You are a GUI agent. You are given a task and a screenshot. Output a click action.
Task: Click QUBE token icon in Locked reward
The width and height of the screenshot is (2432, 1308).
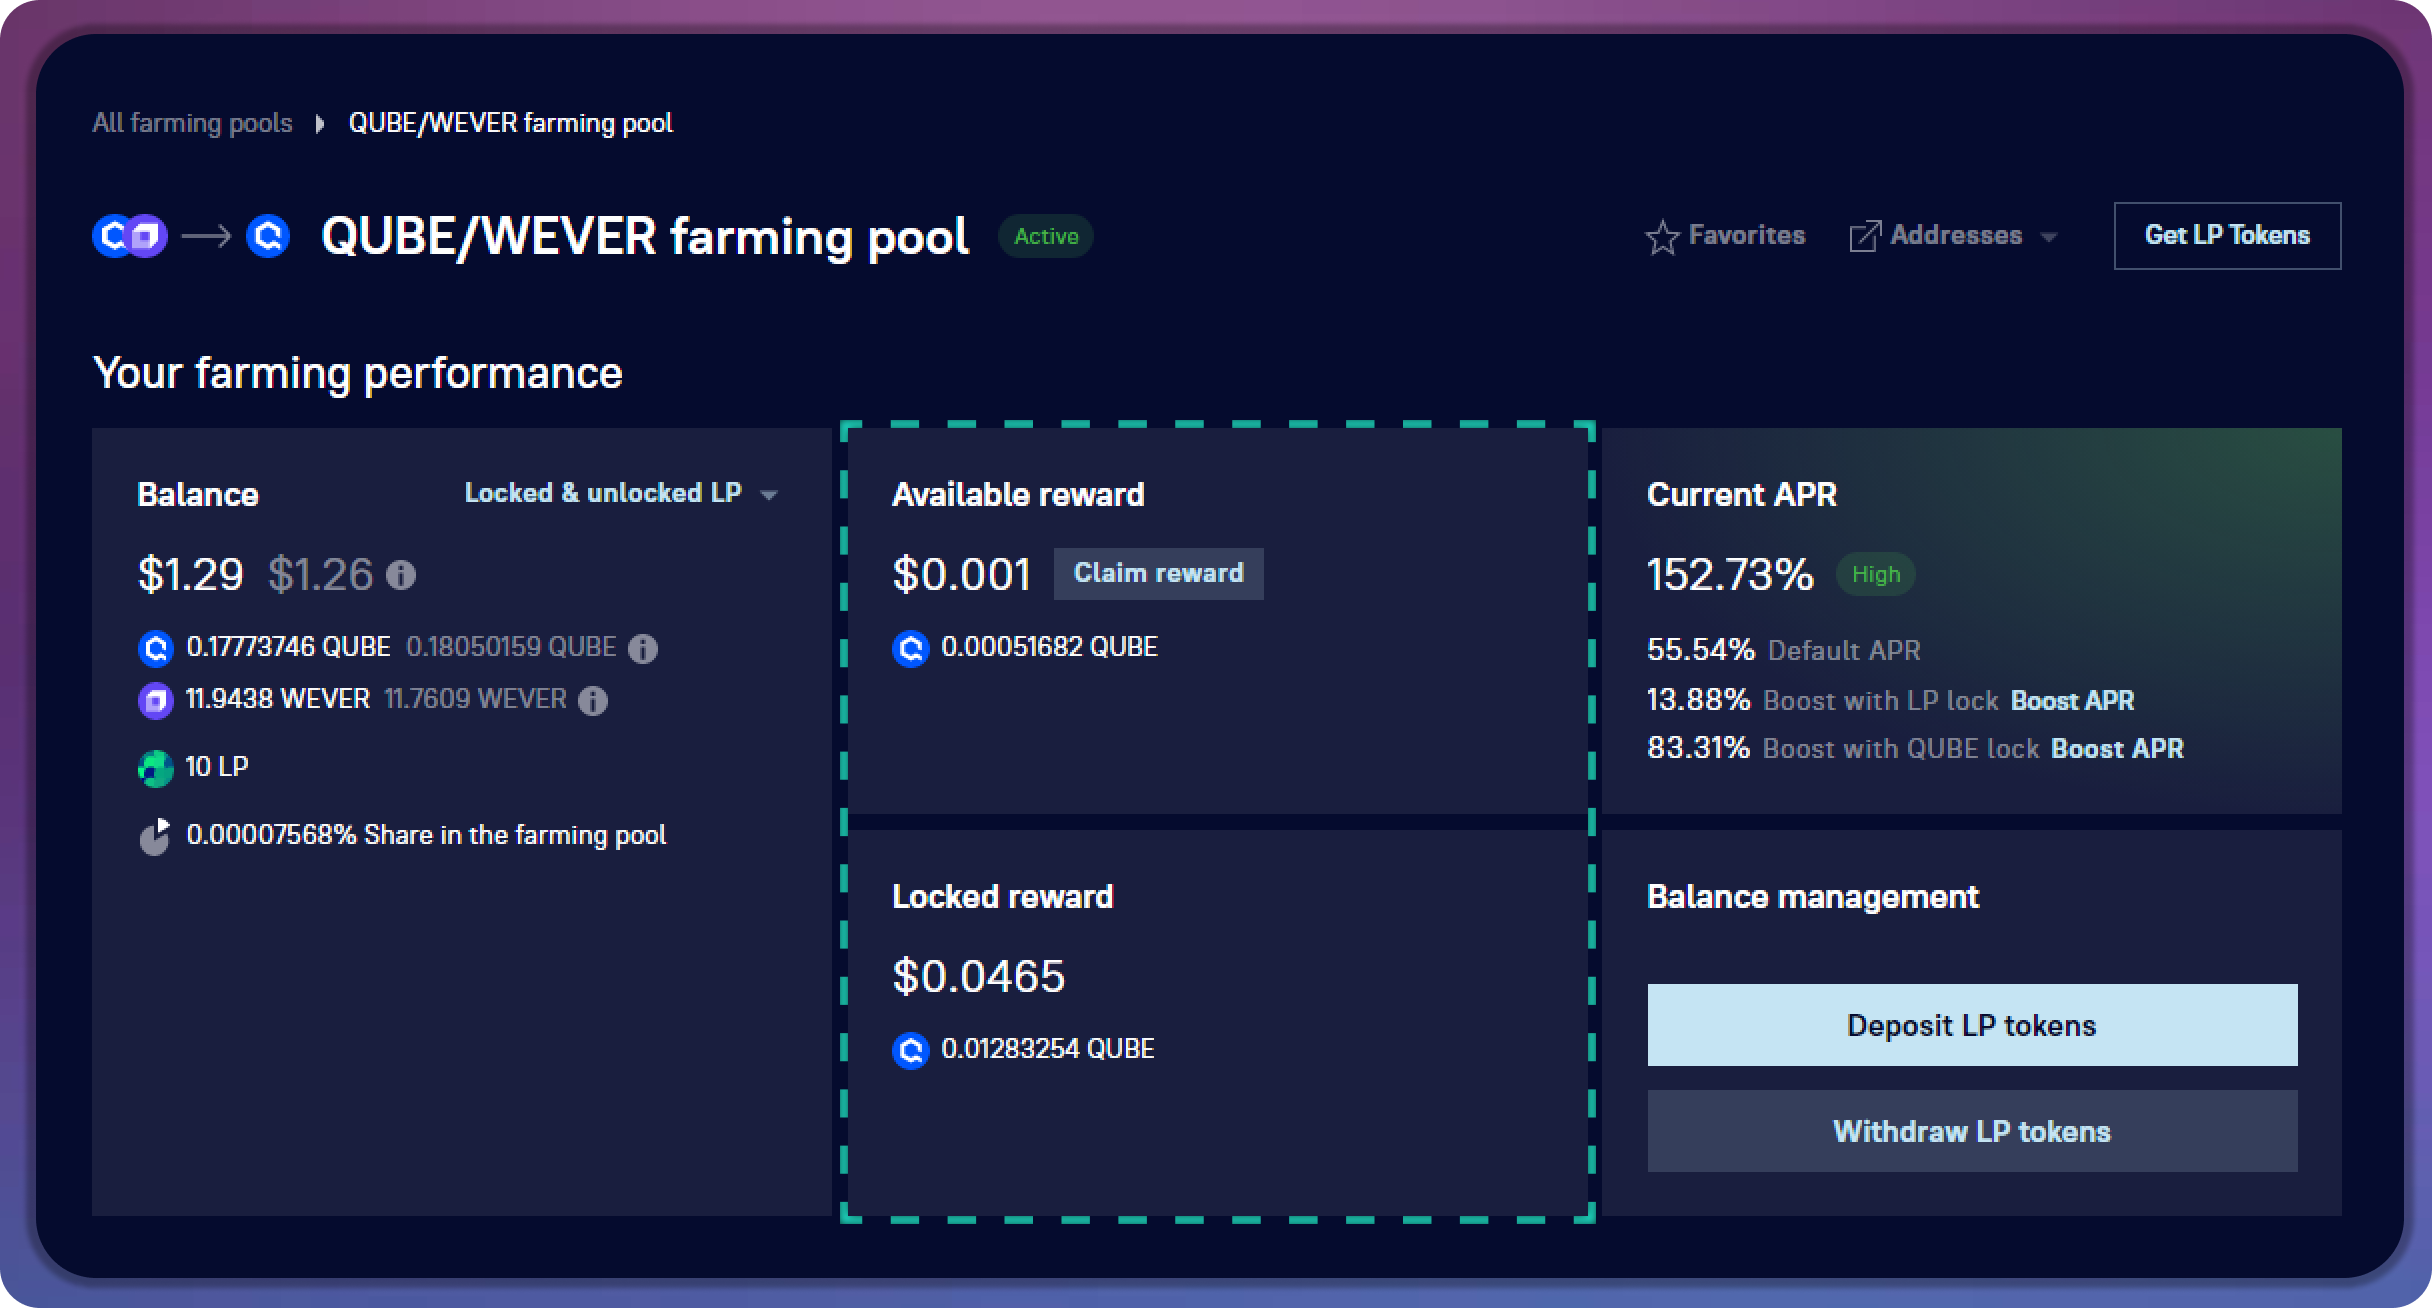[910, 1051]
